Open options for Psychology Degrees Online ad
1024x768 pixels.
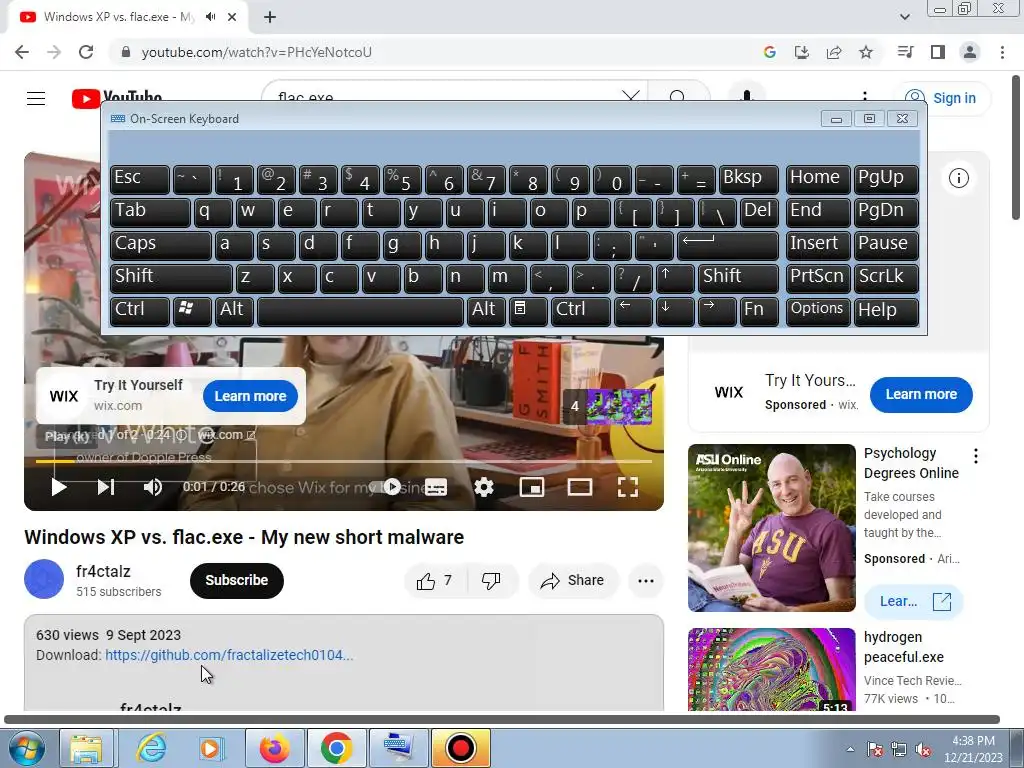(x=976, y=456)
